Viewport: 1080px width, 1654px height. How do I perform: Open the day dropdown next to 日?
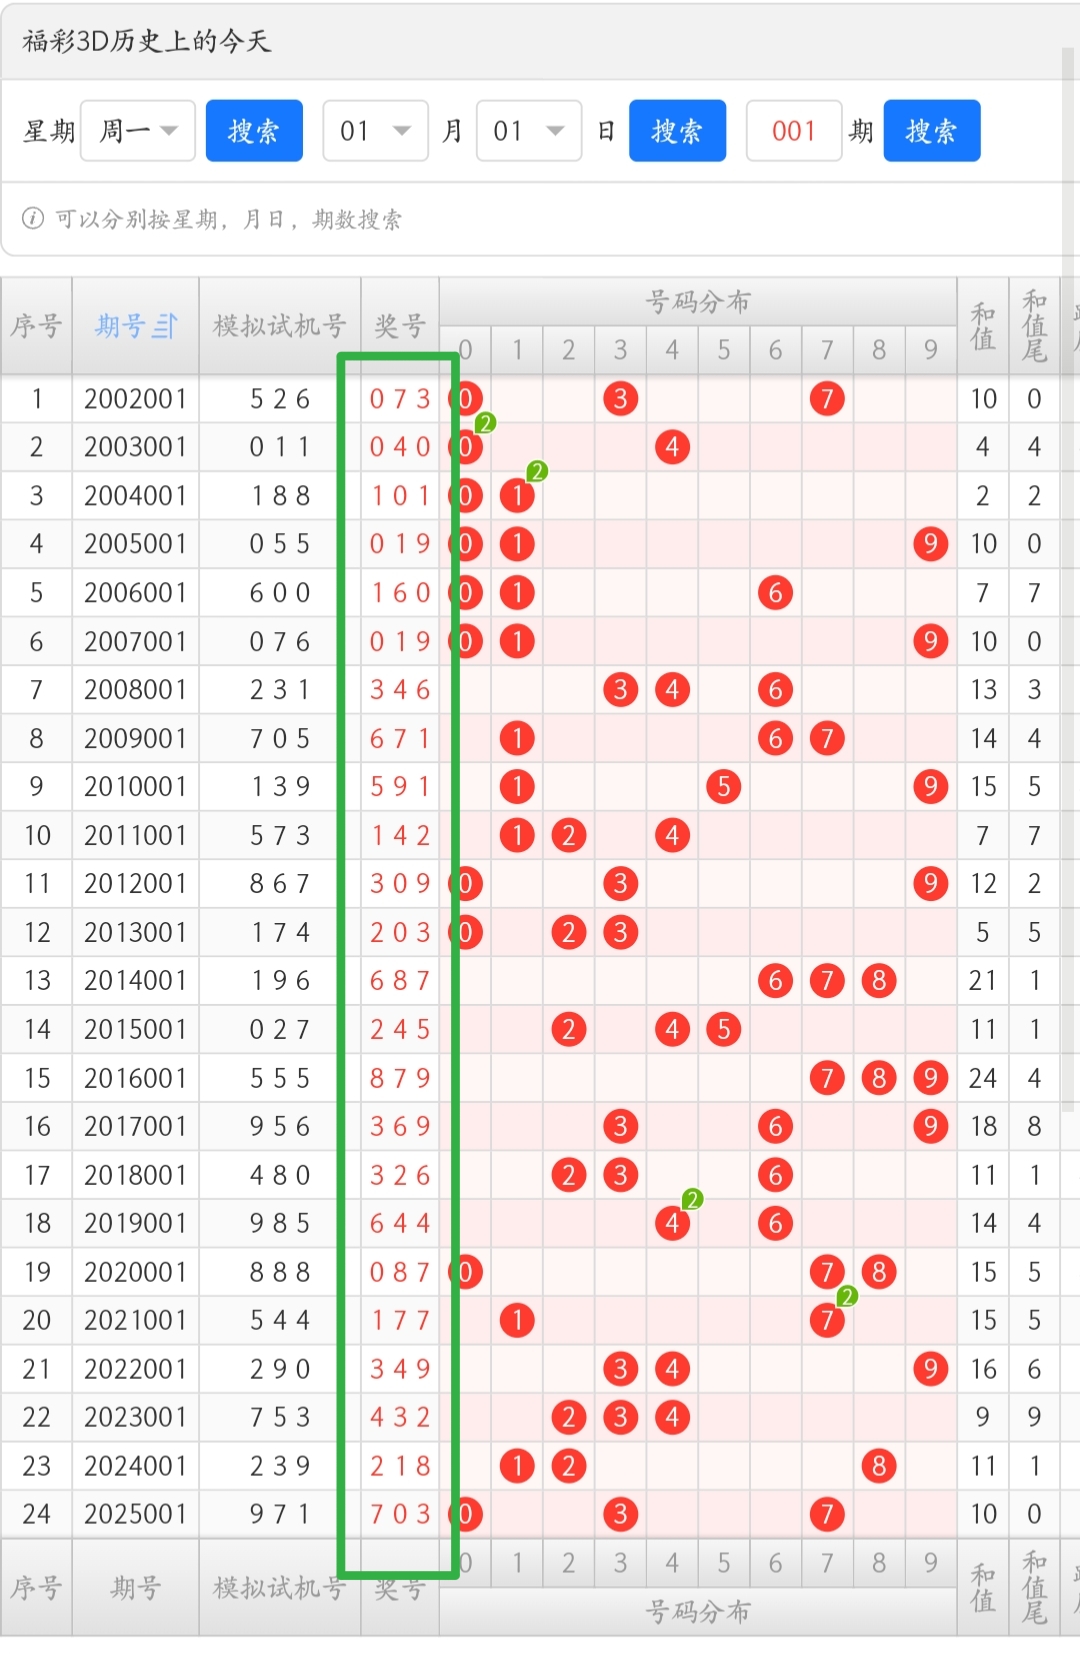(529, 131)
